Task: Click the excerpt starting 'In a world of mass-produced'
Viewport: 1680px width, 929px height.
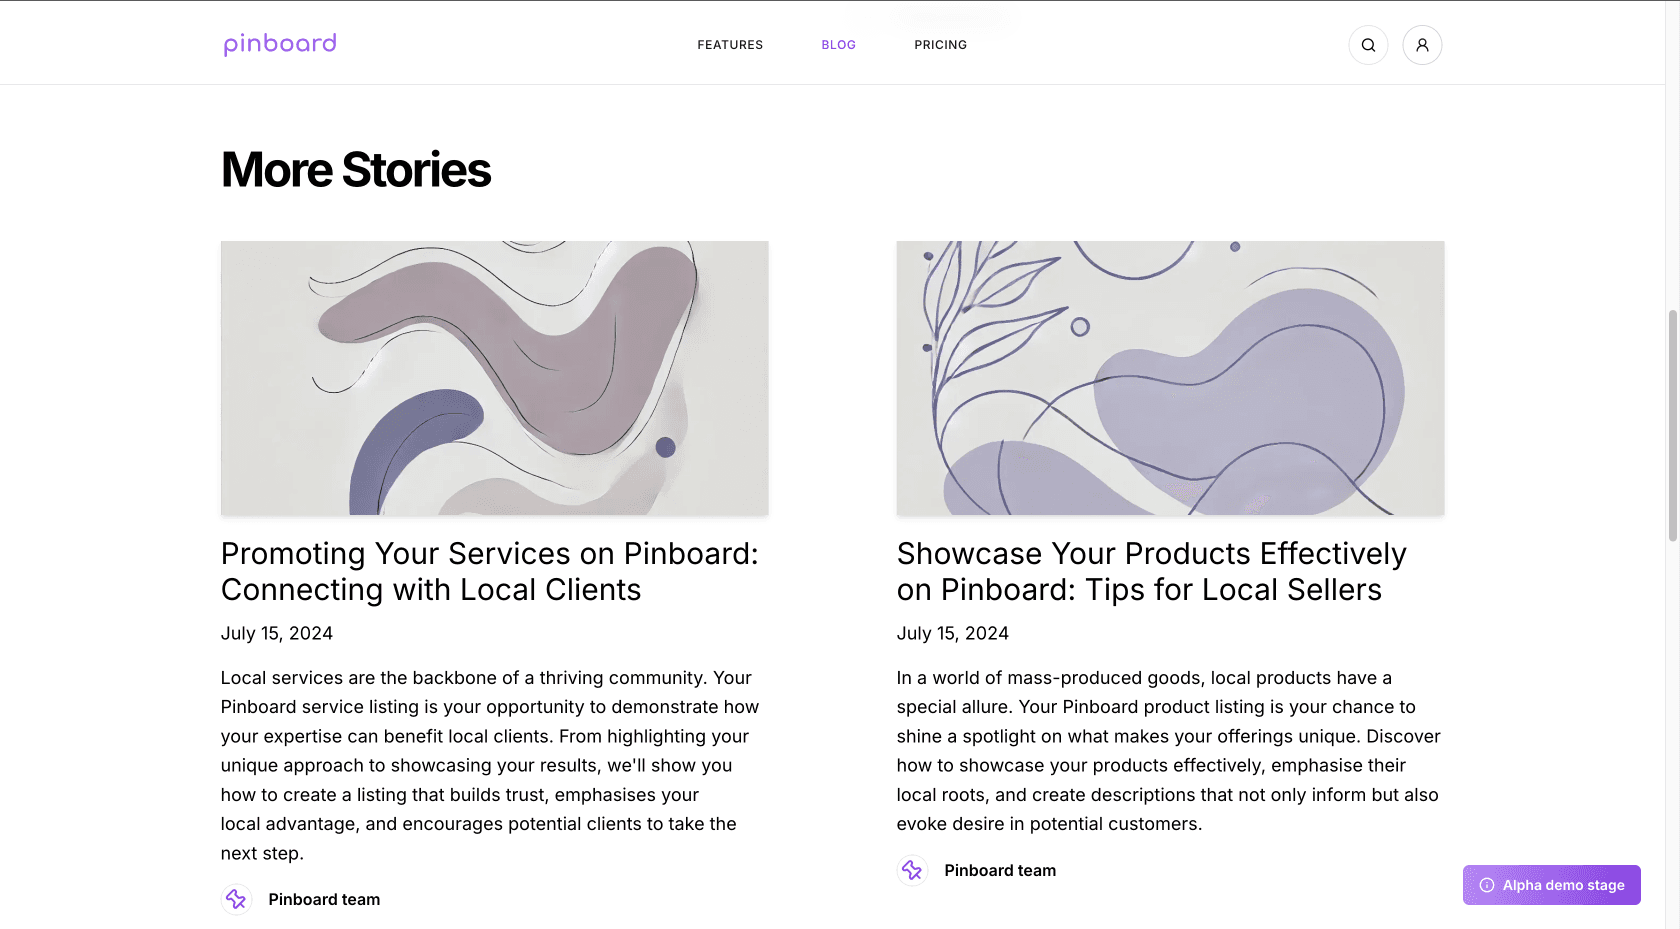Action: pyautogui.click(x=1168, y=751)
